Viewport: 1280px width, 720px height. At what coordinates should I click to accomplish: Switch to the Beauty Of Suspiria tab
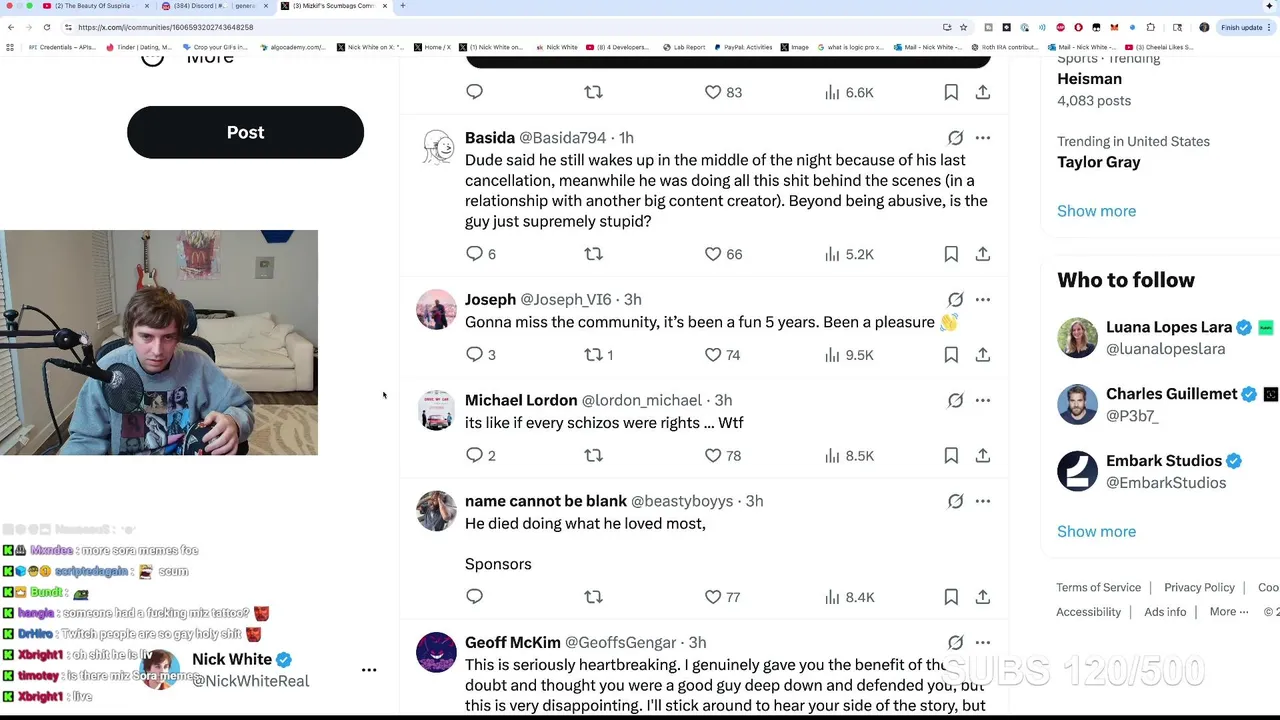(97, 6)
